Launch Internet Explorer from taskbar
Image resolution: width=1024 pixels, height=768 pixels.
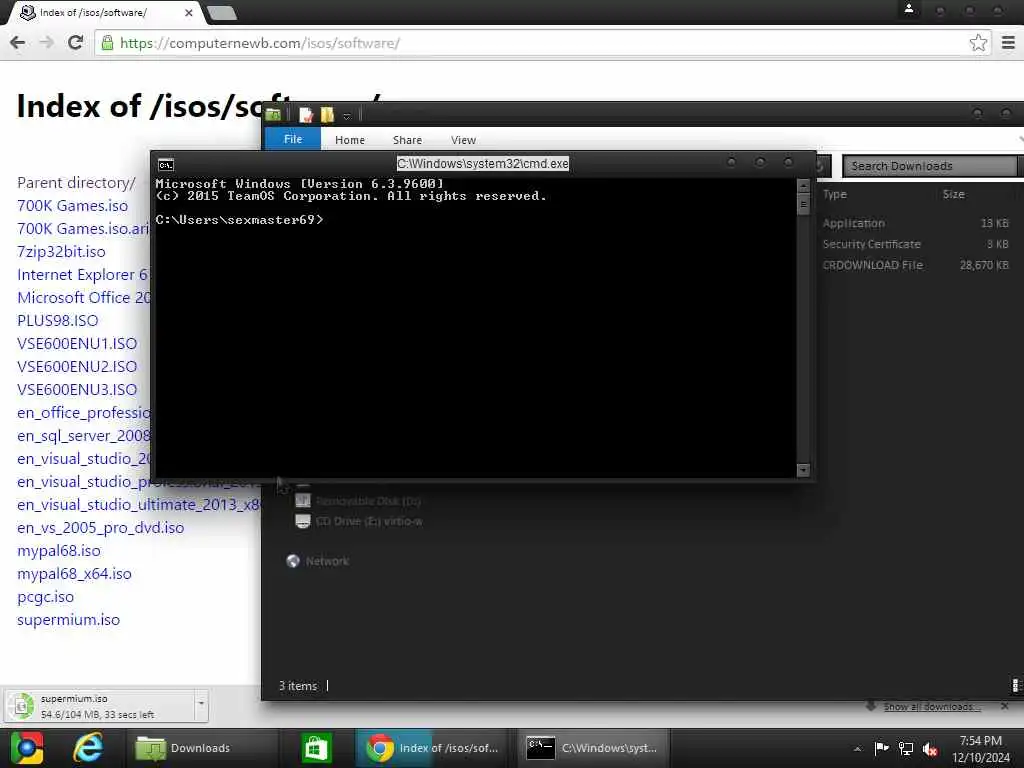[x=88, y=748]
